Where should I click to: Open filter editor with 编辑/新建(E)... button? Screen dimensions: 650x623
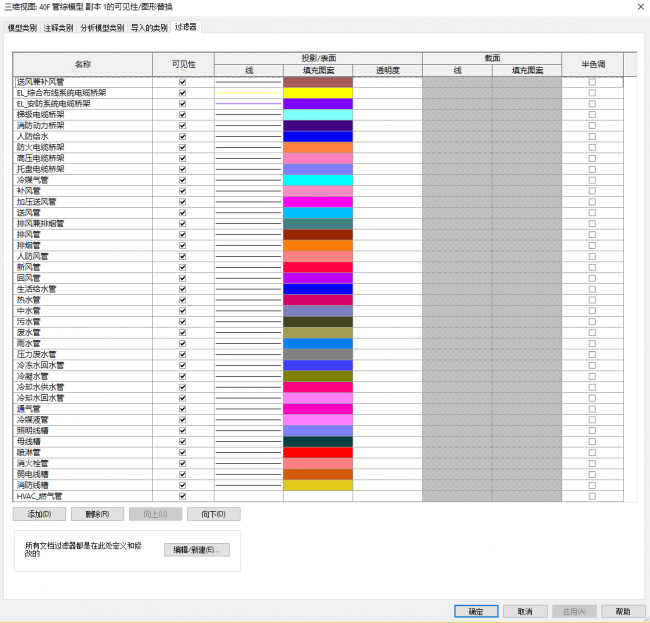[x=197, y=550]
